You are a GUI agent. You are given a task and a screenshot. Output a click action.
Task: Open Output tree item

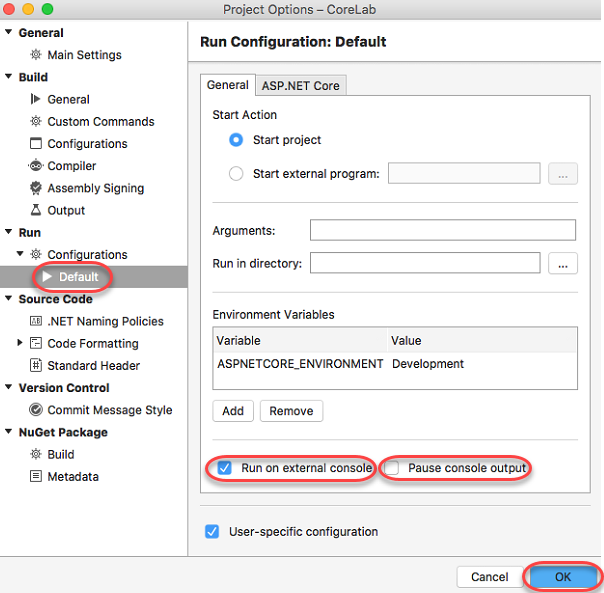click(x=66, y=210)
